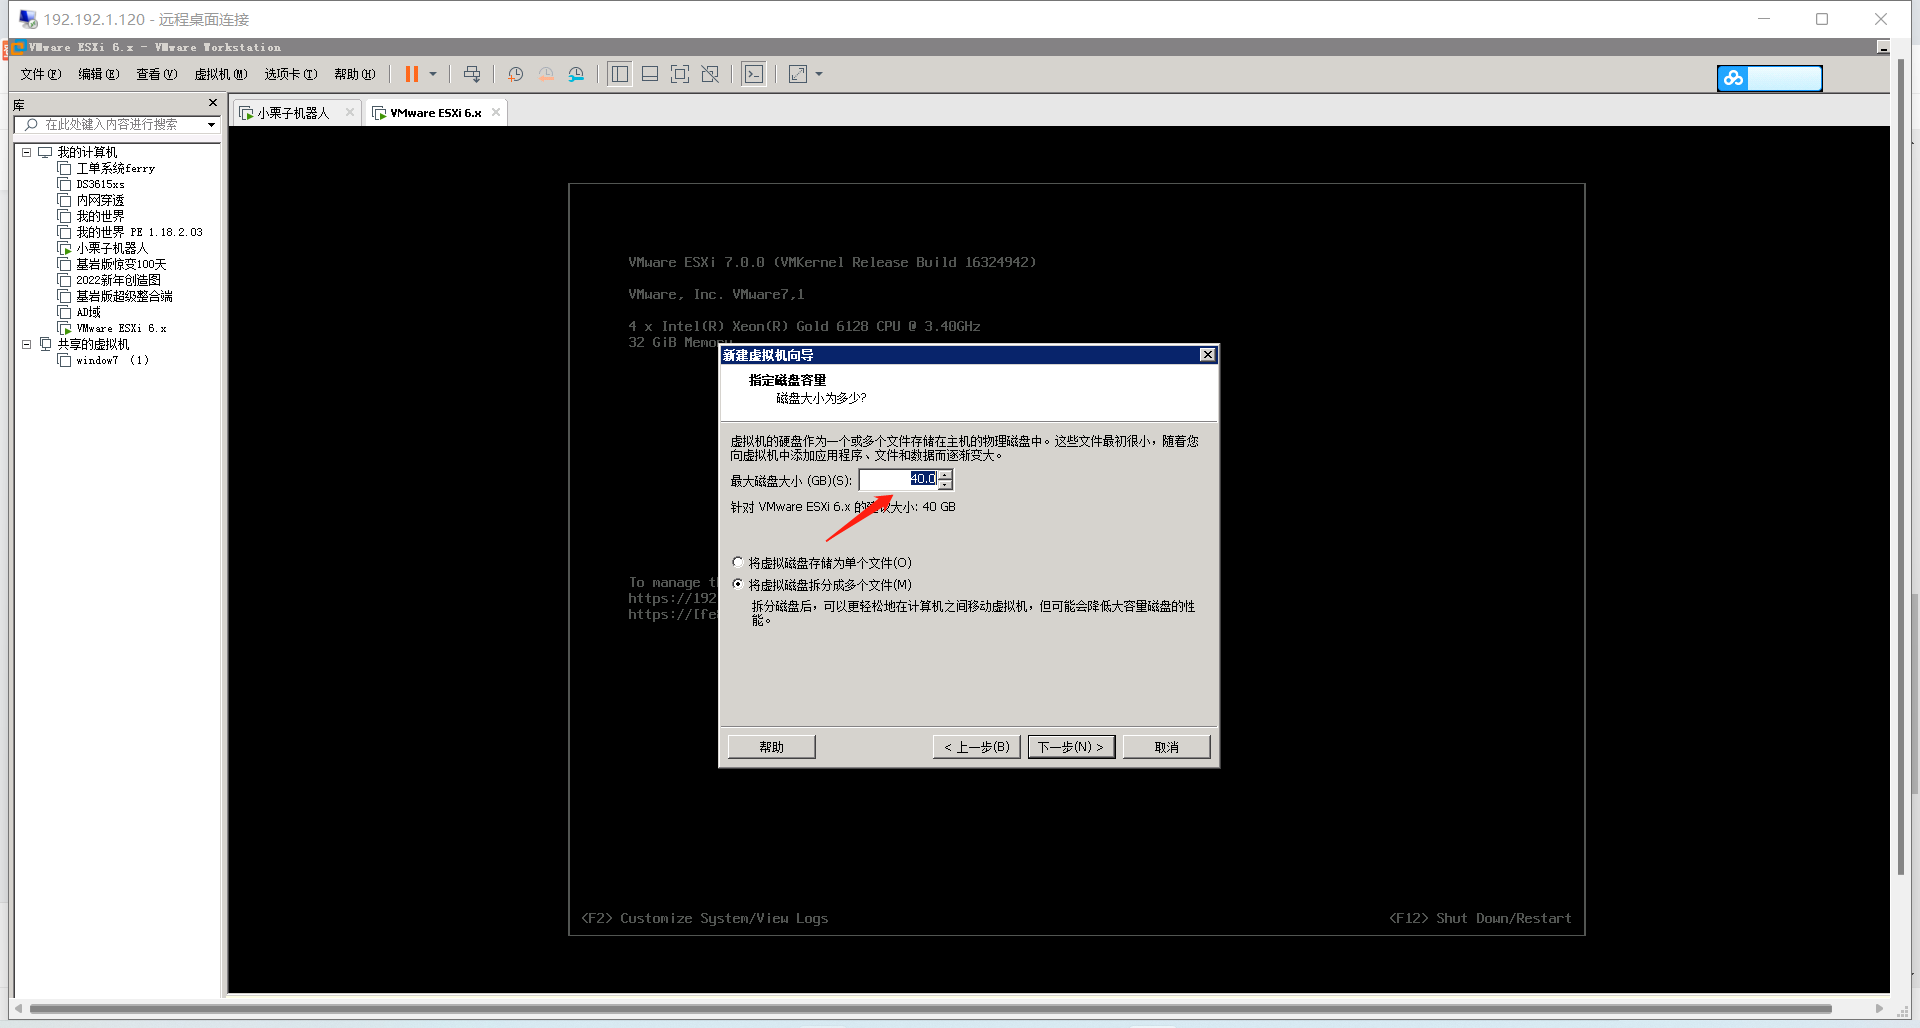This screenshot has height=1028, width=1920.
Task: Open the 编辑(E) menu
Action: pos(99,74)
